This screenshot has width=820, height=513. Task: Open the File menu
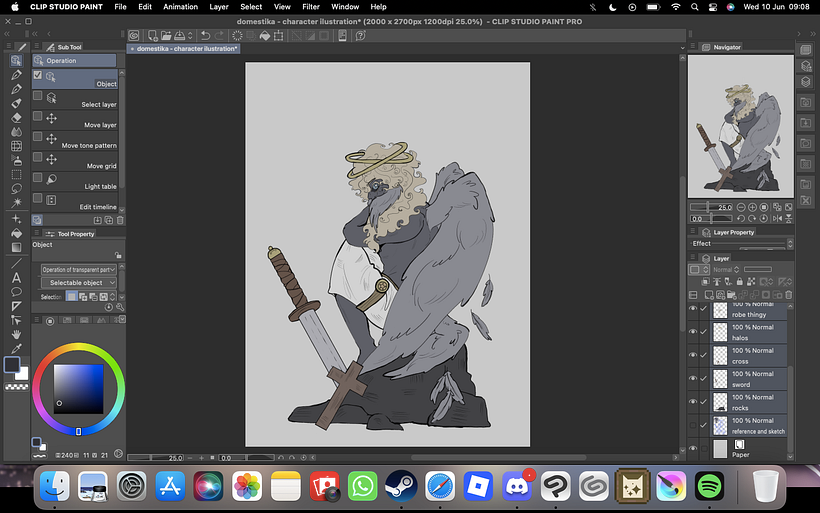pos(120,7)
